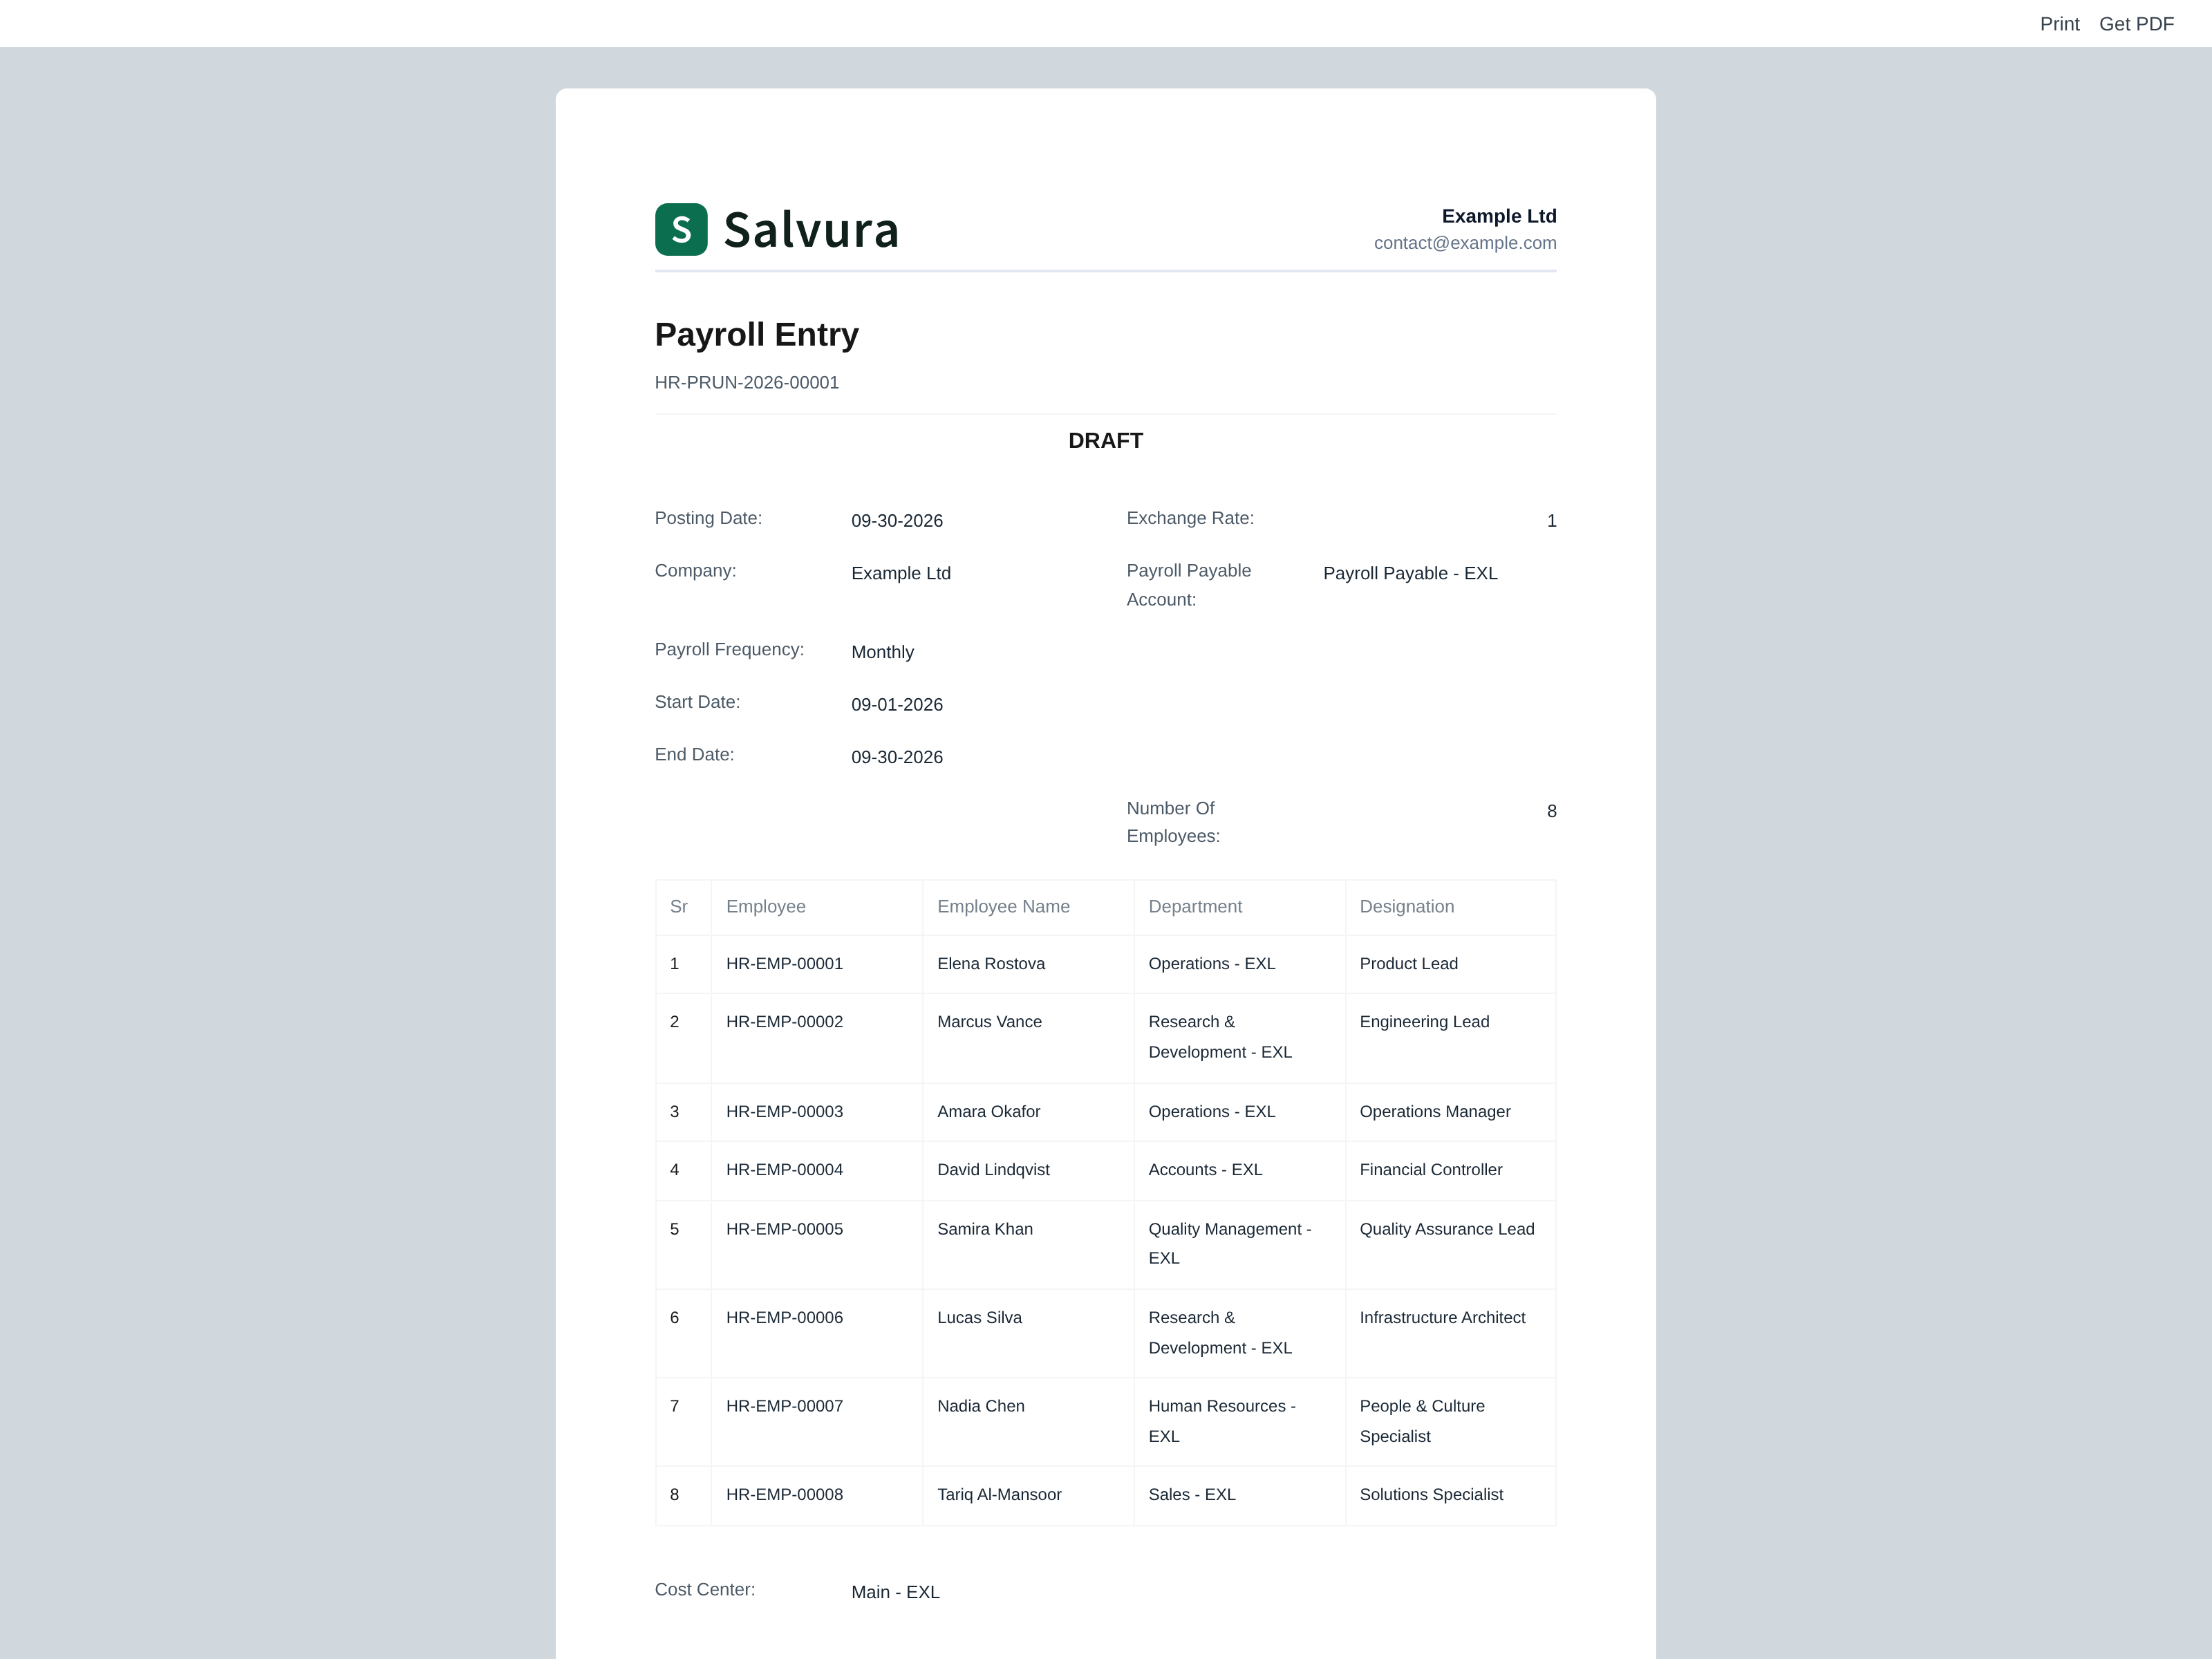2212x1659 pixels.
Task: Click the name Tariq Al-Mansoor
Action: (999, 1495)
